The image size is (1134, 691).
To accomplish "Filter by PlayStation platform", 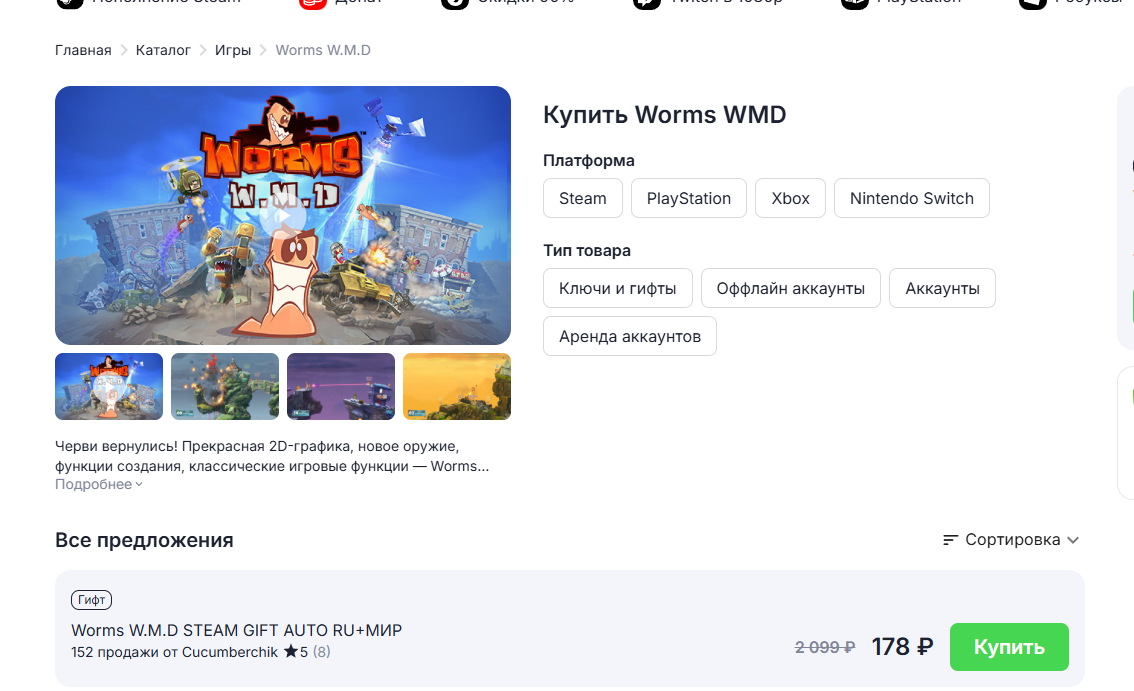I will point(688,198).
